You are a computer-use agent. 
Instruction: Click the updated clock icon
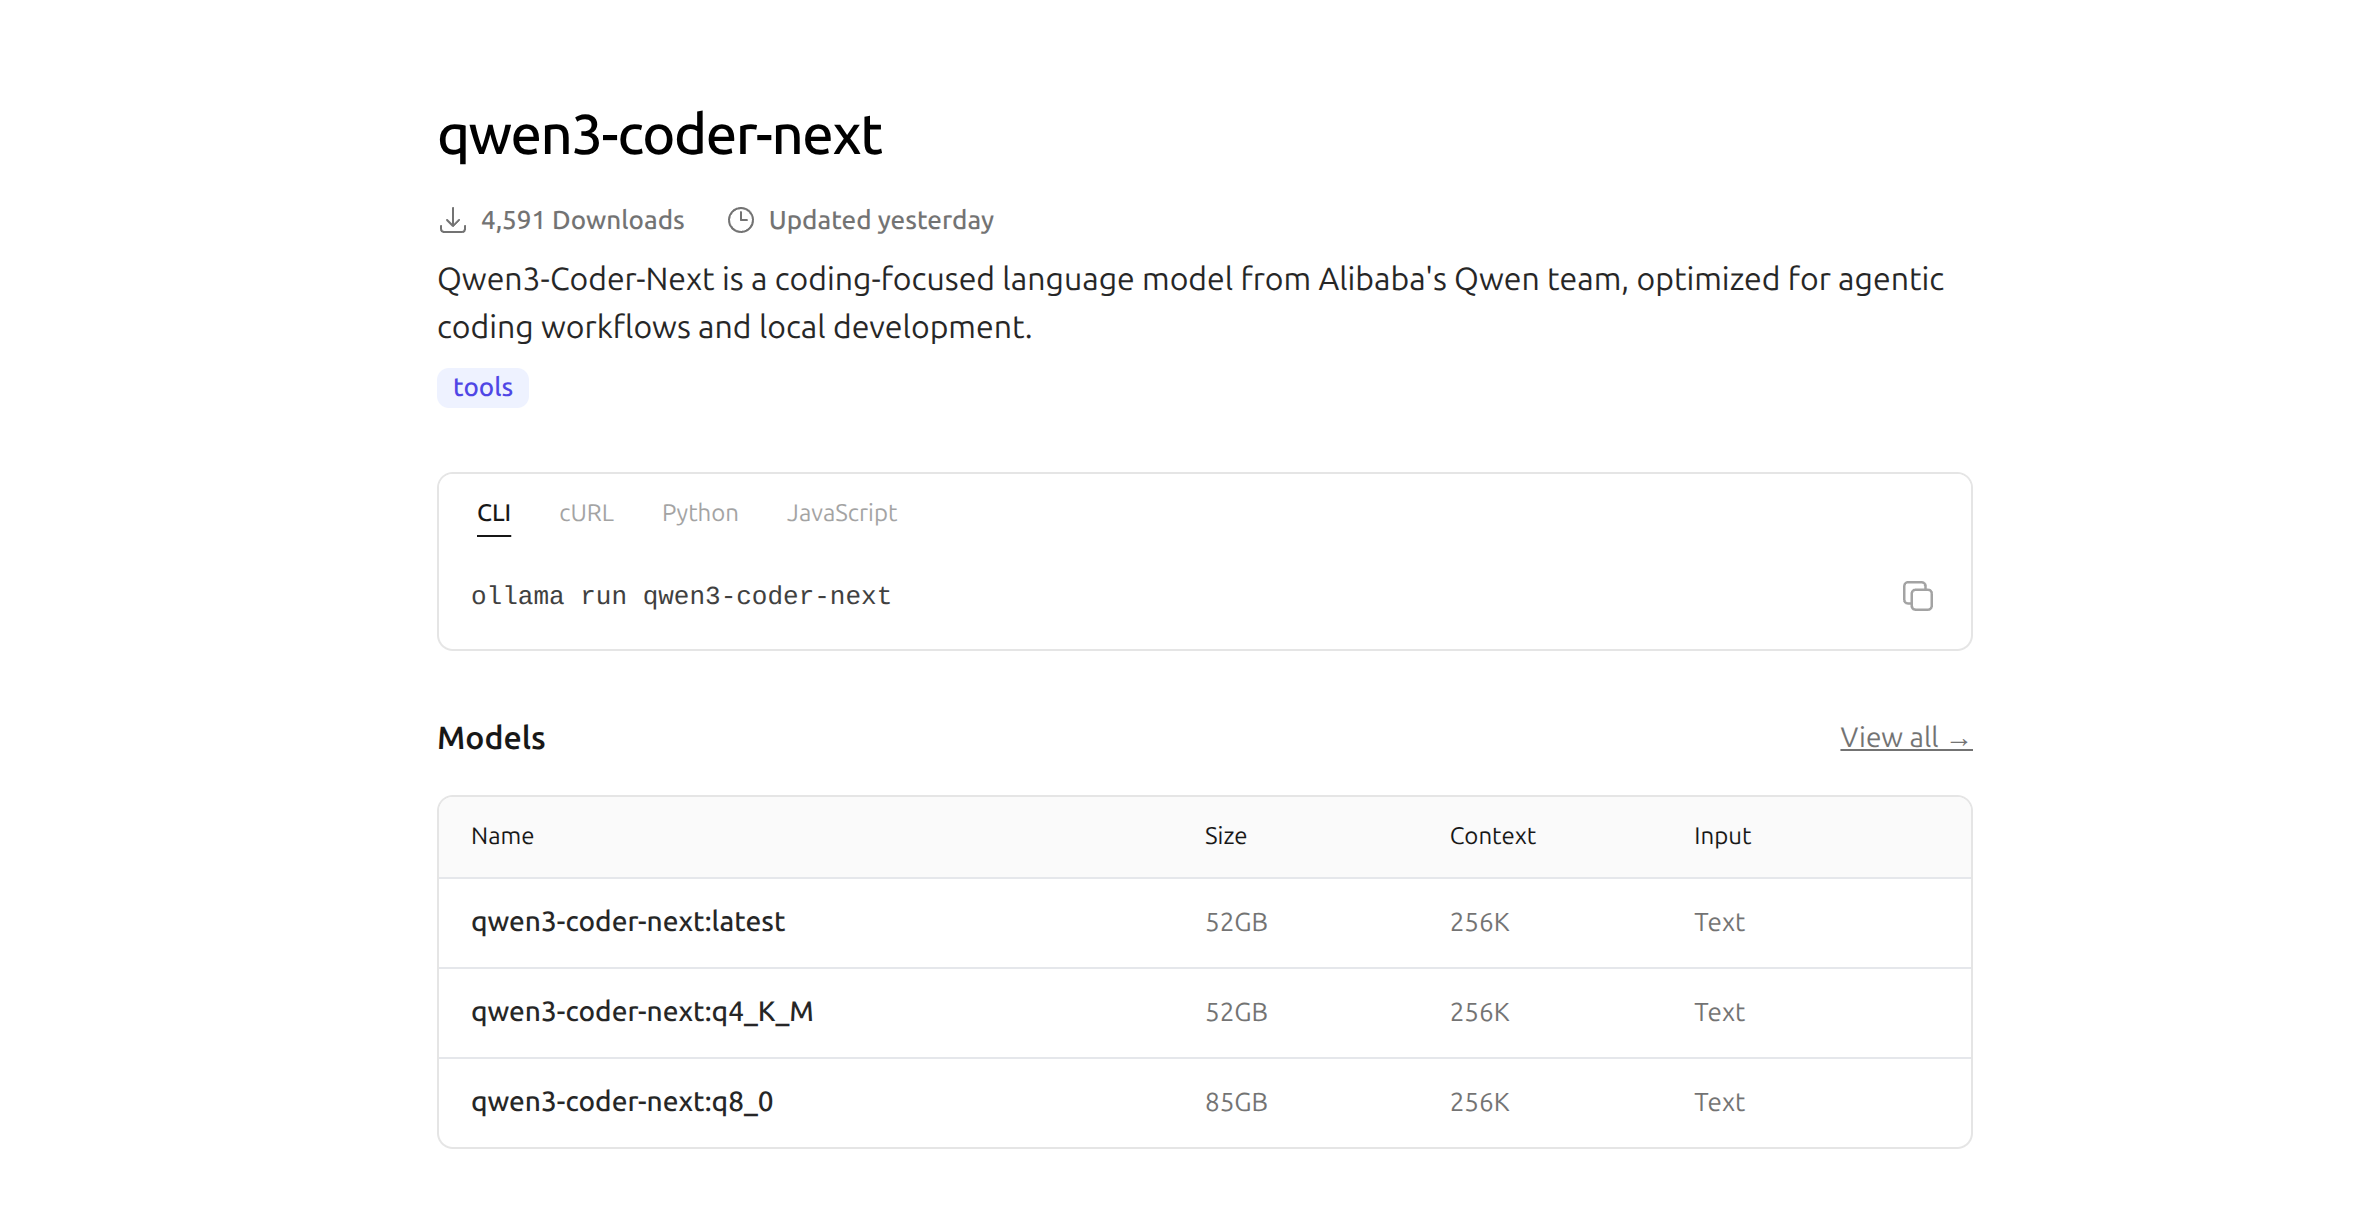(741, 220)
